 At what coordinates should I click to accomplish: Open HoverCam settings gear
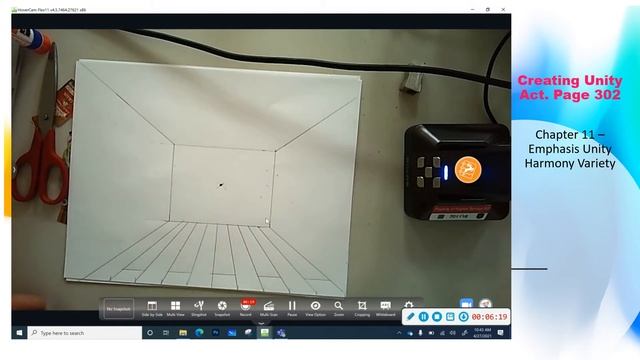coord(409,305)
